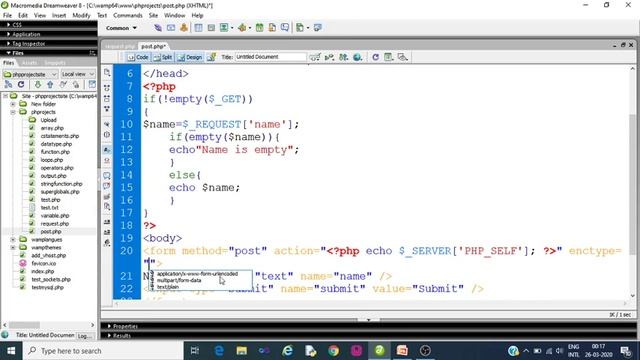Click Preview in Browser globe icon
Image resolution: width=640 pixels, height=360 pixels.
pyautogui.click(x=358, y=57)
